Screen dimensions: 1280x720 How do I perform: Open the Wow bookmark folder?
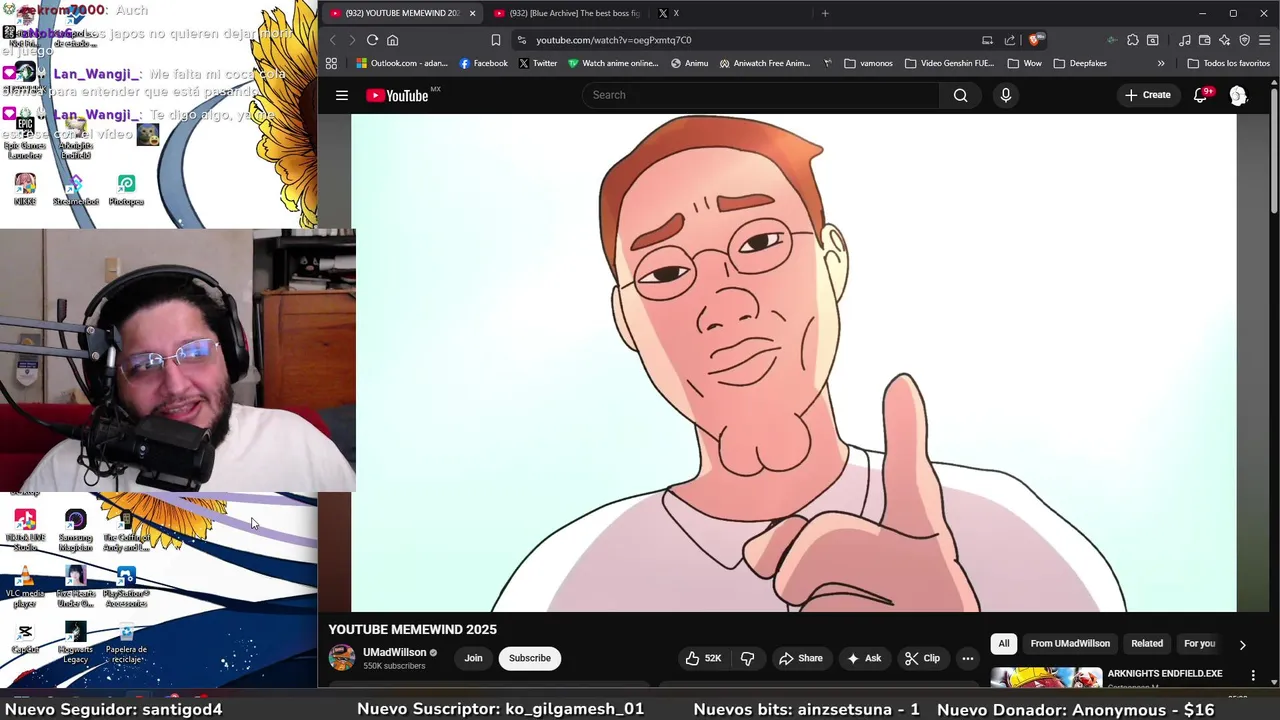click(1024, 63)
